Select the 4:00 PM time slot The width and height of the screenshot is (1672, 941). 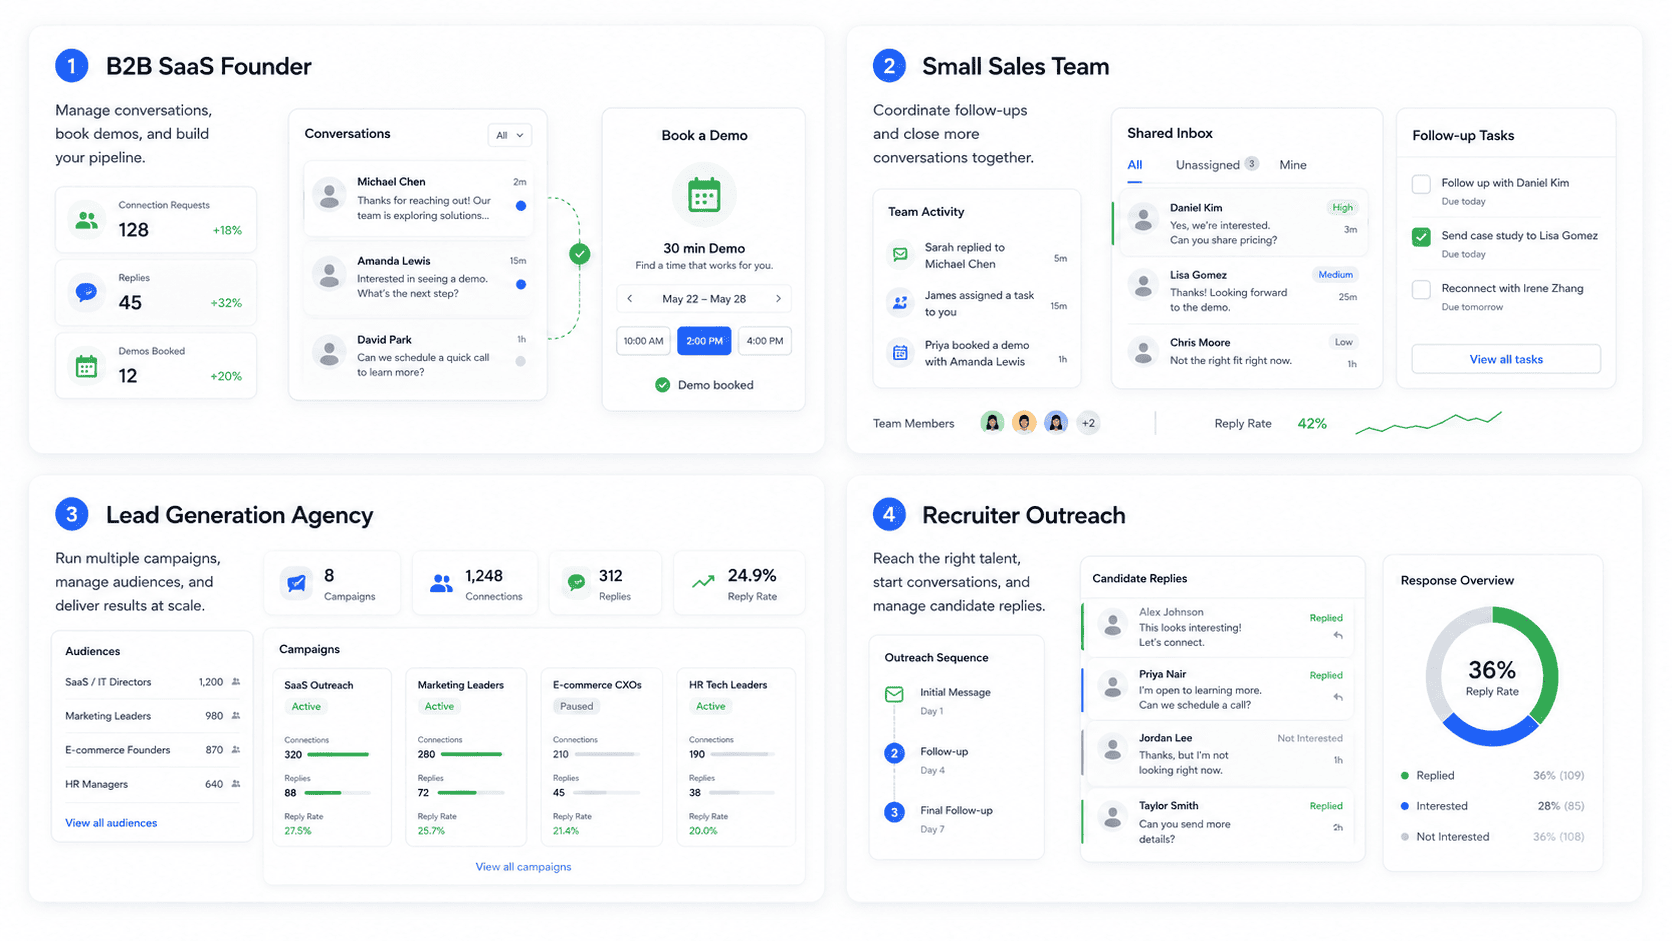pos(765,341)
